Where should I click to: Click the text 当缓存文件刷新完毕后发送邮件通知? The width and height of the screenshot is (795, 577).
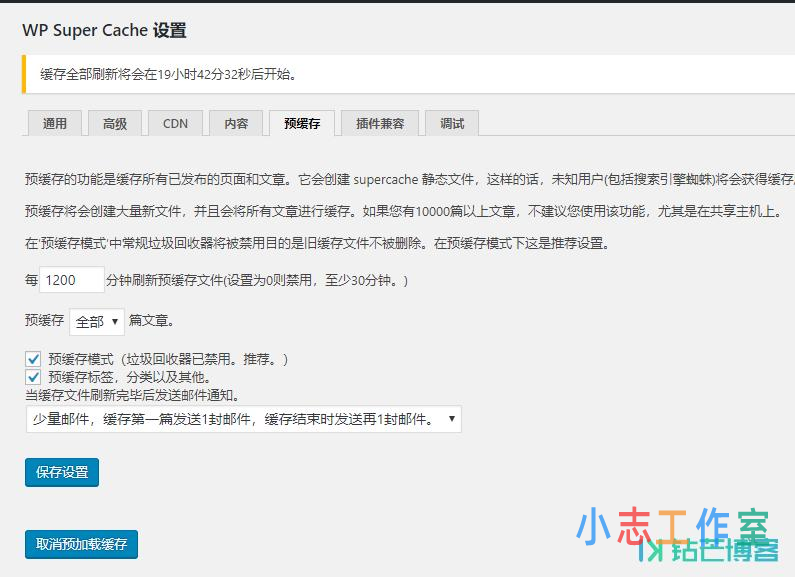tap(133, 395)
